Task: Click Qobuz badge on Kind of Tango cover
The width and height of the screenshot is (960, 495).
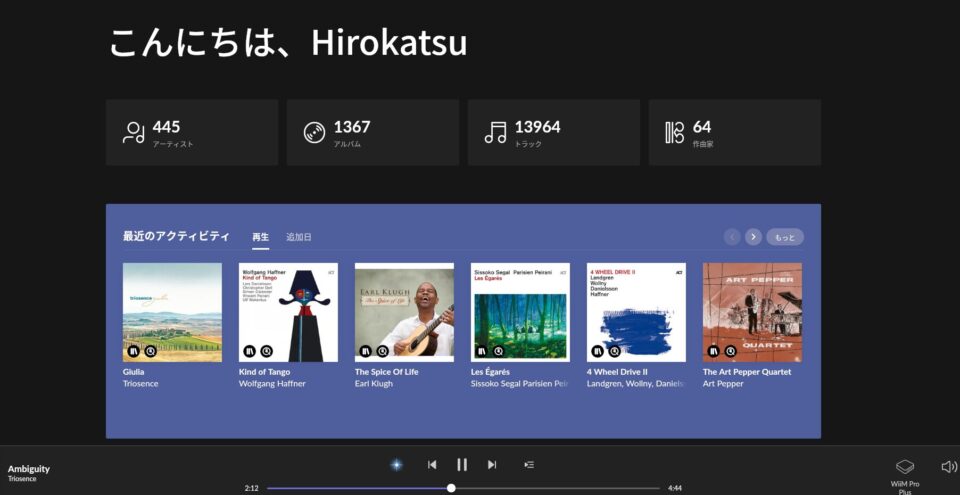Action: coord(266,352)
